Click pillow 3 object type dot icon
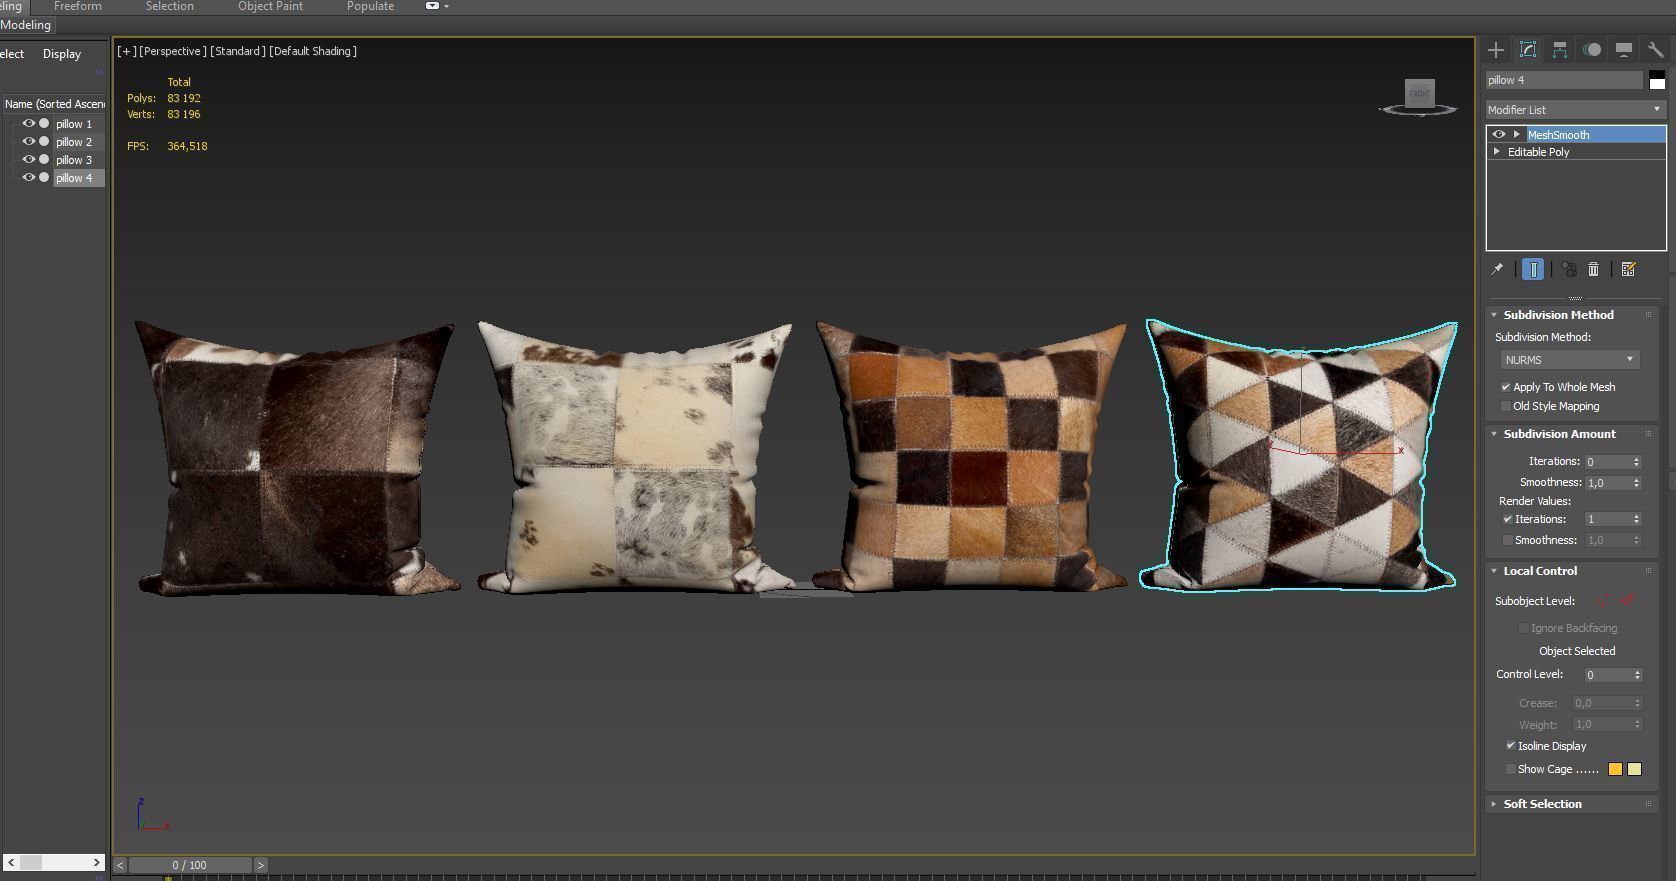The height and width of the screenshot is (881, 1676). pyautogui.click(x=44, y=160)
